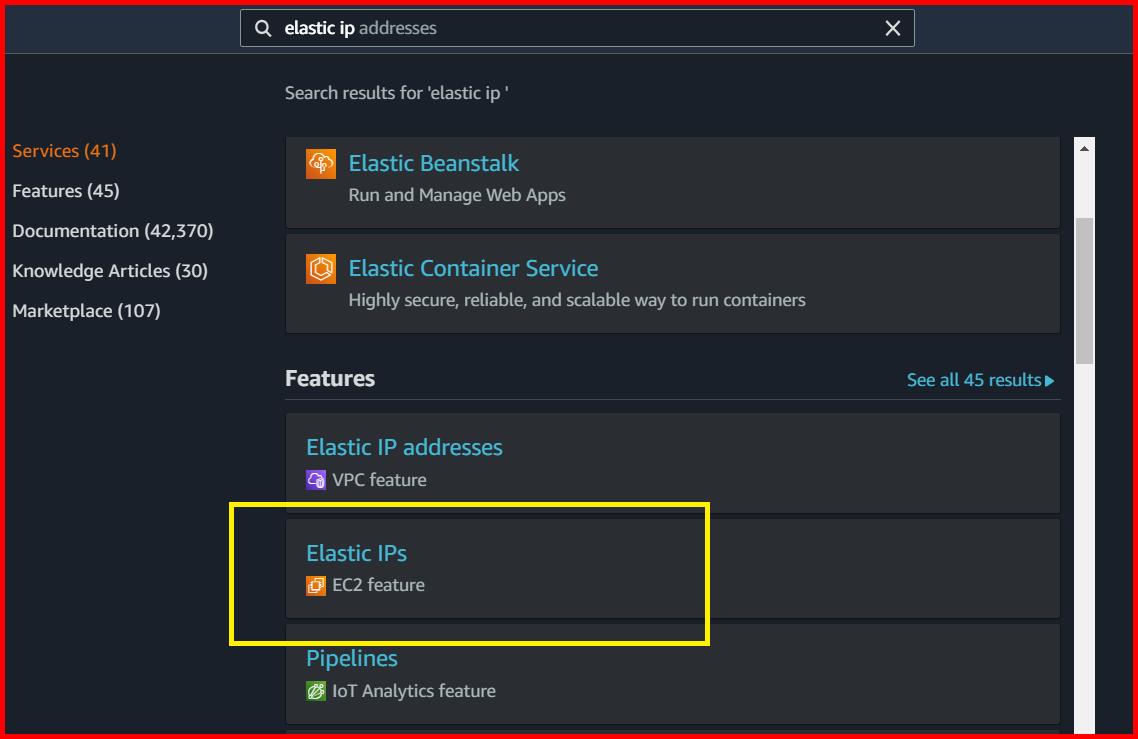1138x739 pixels.
Task: Expand See all 45 results
Action: point(980,379)
